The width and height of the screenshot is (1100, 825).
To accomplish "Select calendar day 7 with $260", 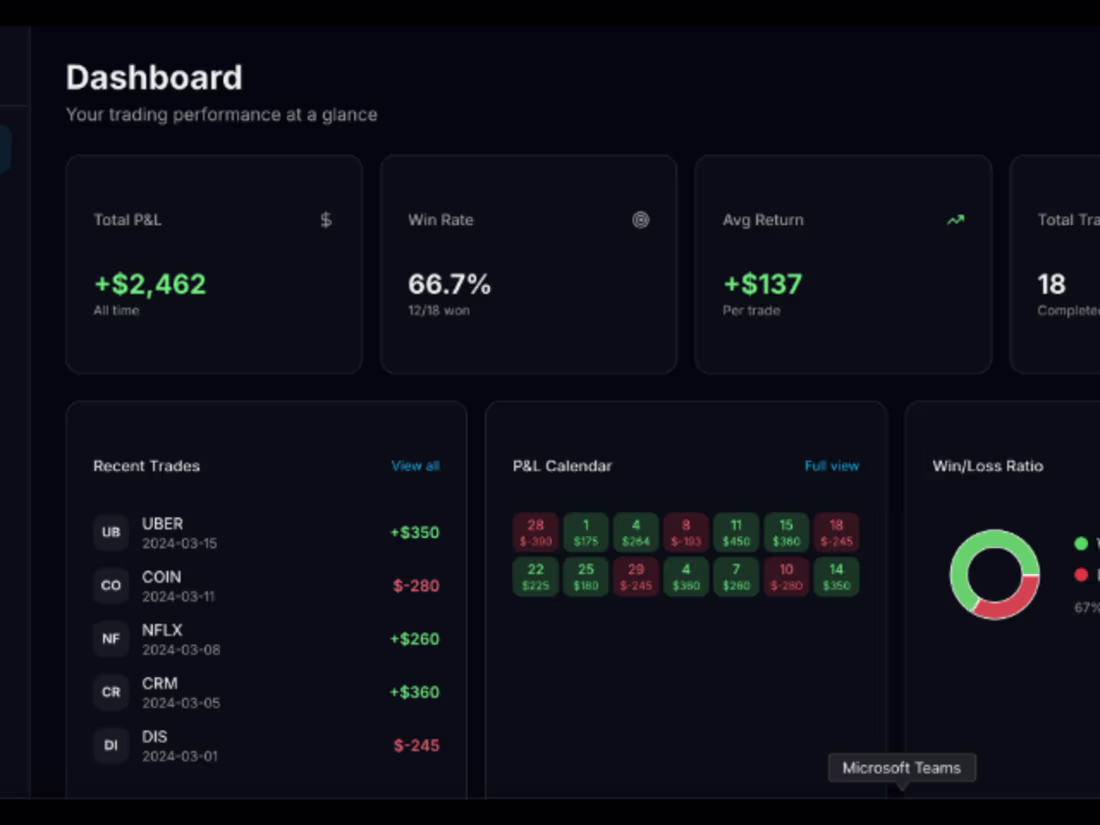I will [x=737, y=577].
